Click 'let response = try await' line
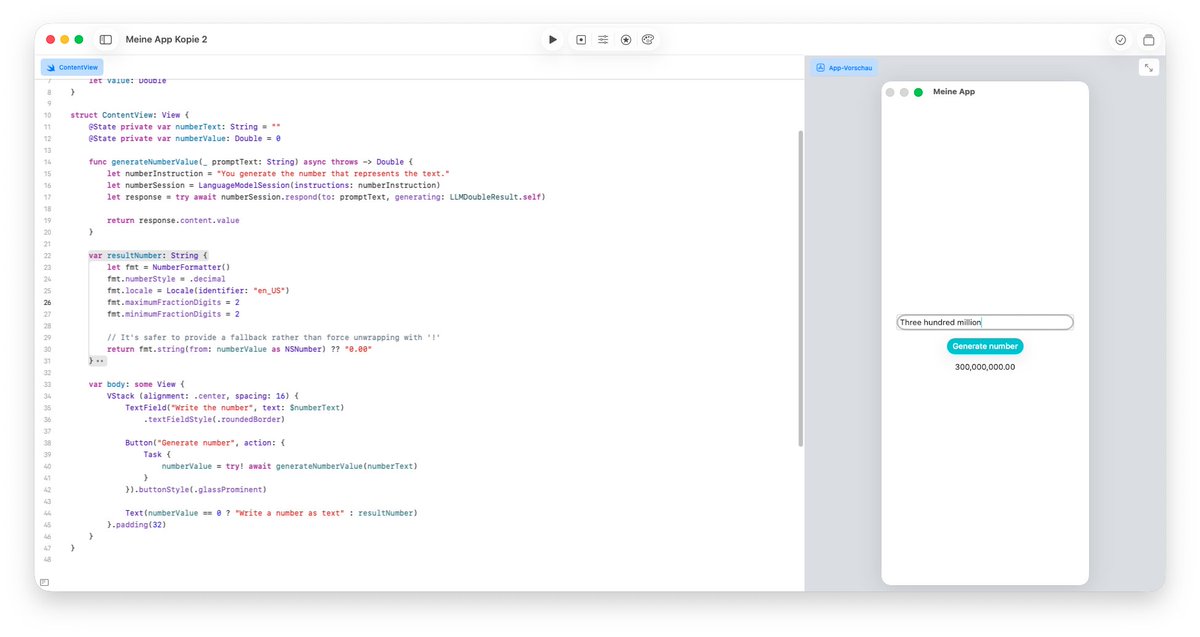The image size is (1200, 637). 326,197
